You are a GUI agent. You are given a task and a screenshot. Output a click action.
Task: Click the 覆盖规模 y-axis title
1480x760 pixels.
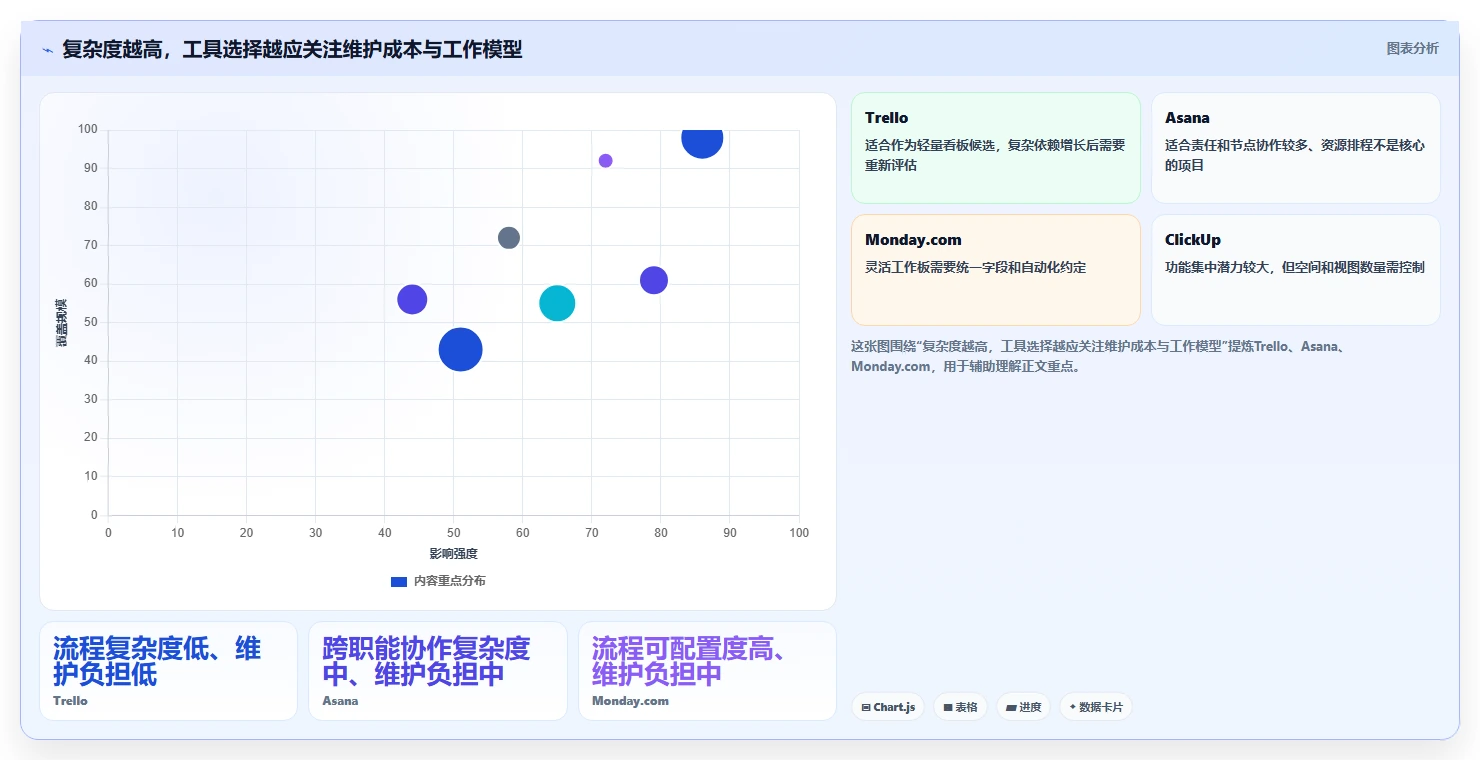click(61, 323)
